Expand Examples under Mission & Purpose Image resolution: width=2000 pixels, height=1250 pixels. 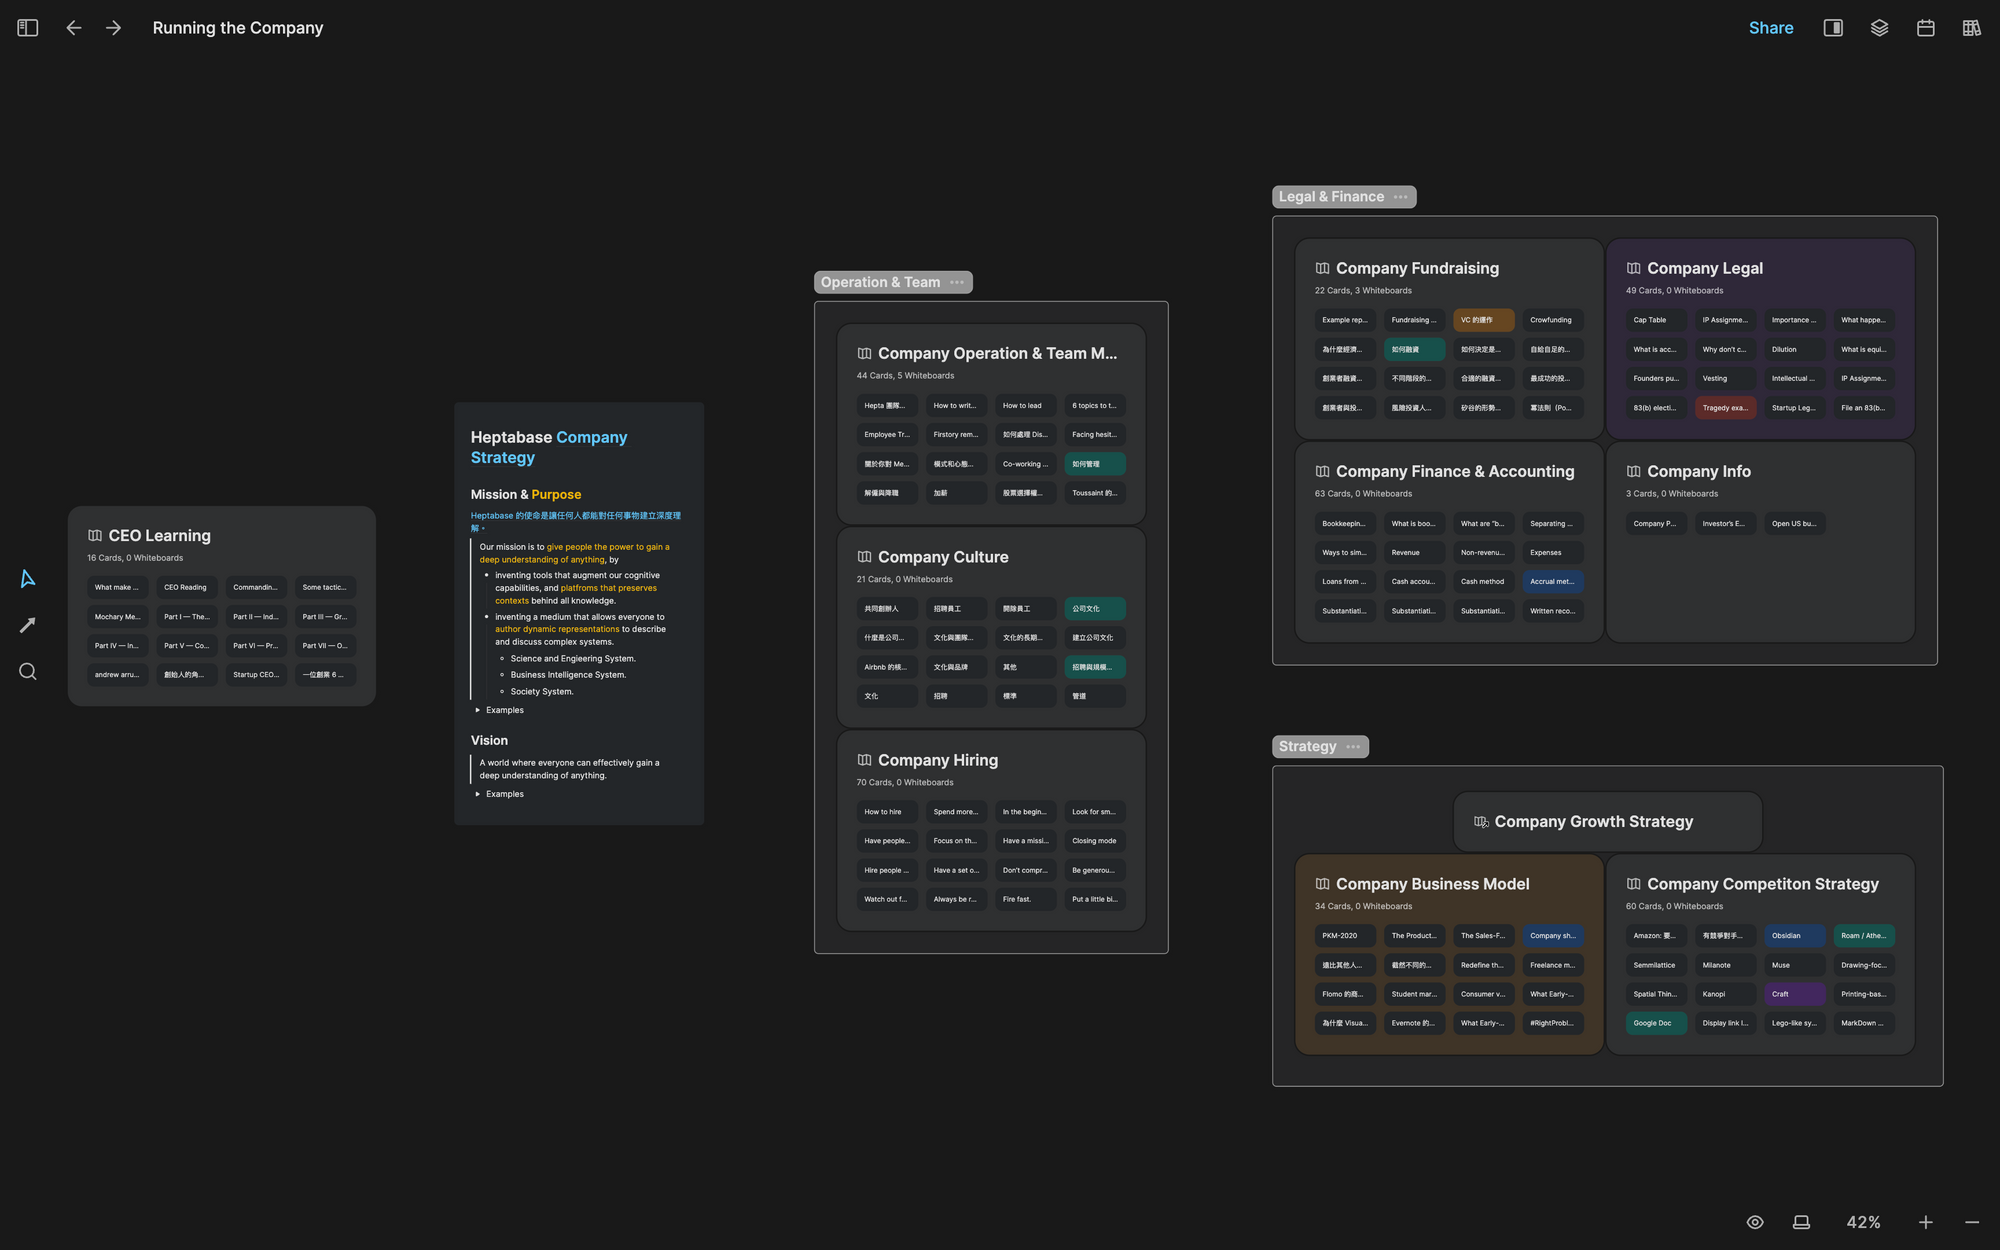[x=478, y=710]
